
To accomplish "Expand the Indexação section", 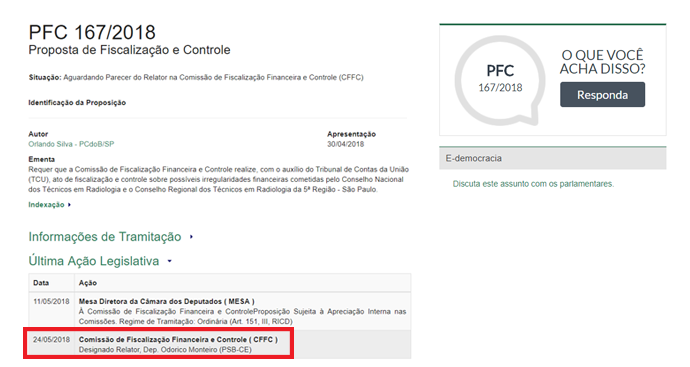I will pyautogui.click(x=46, y=205).
